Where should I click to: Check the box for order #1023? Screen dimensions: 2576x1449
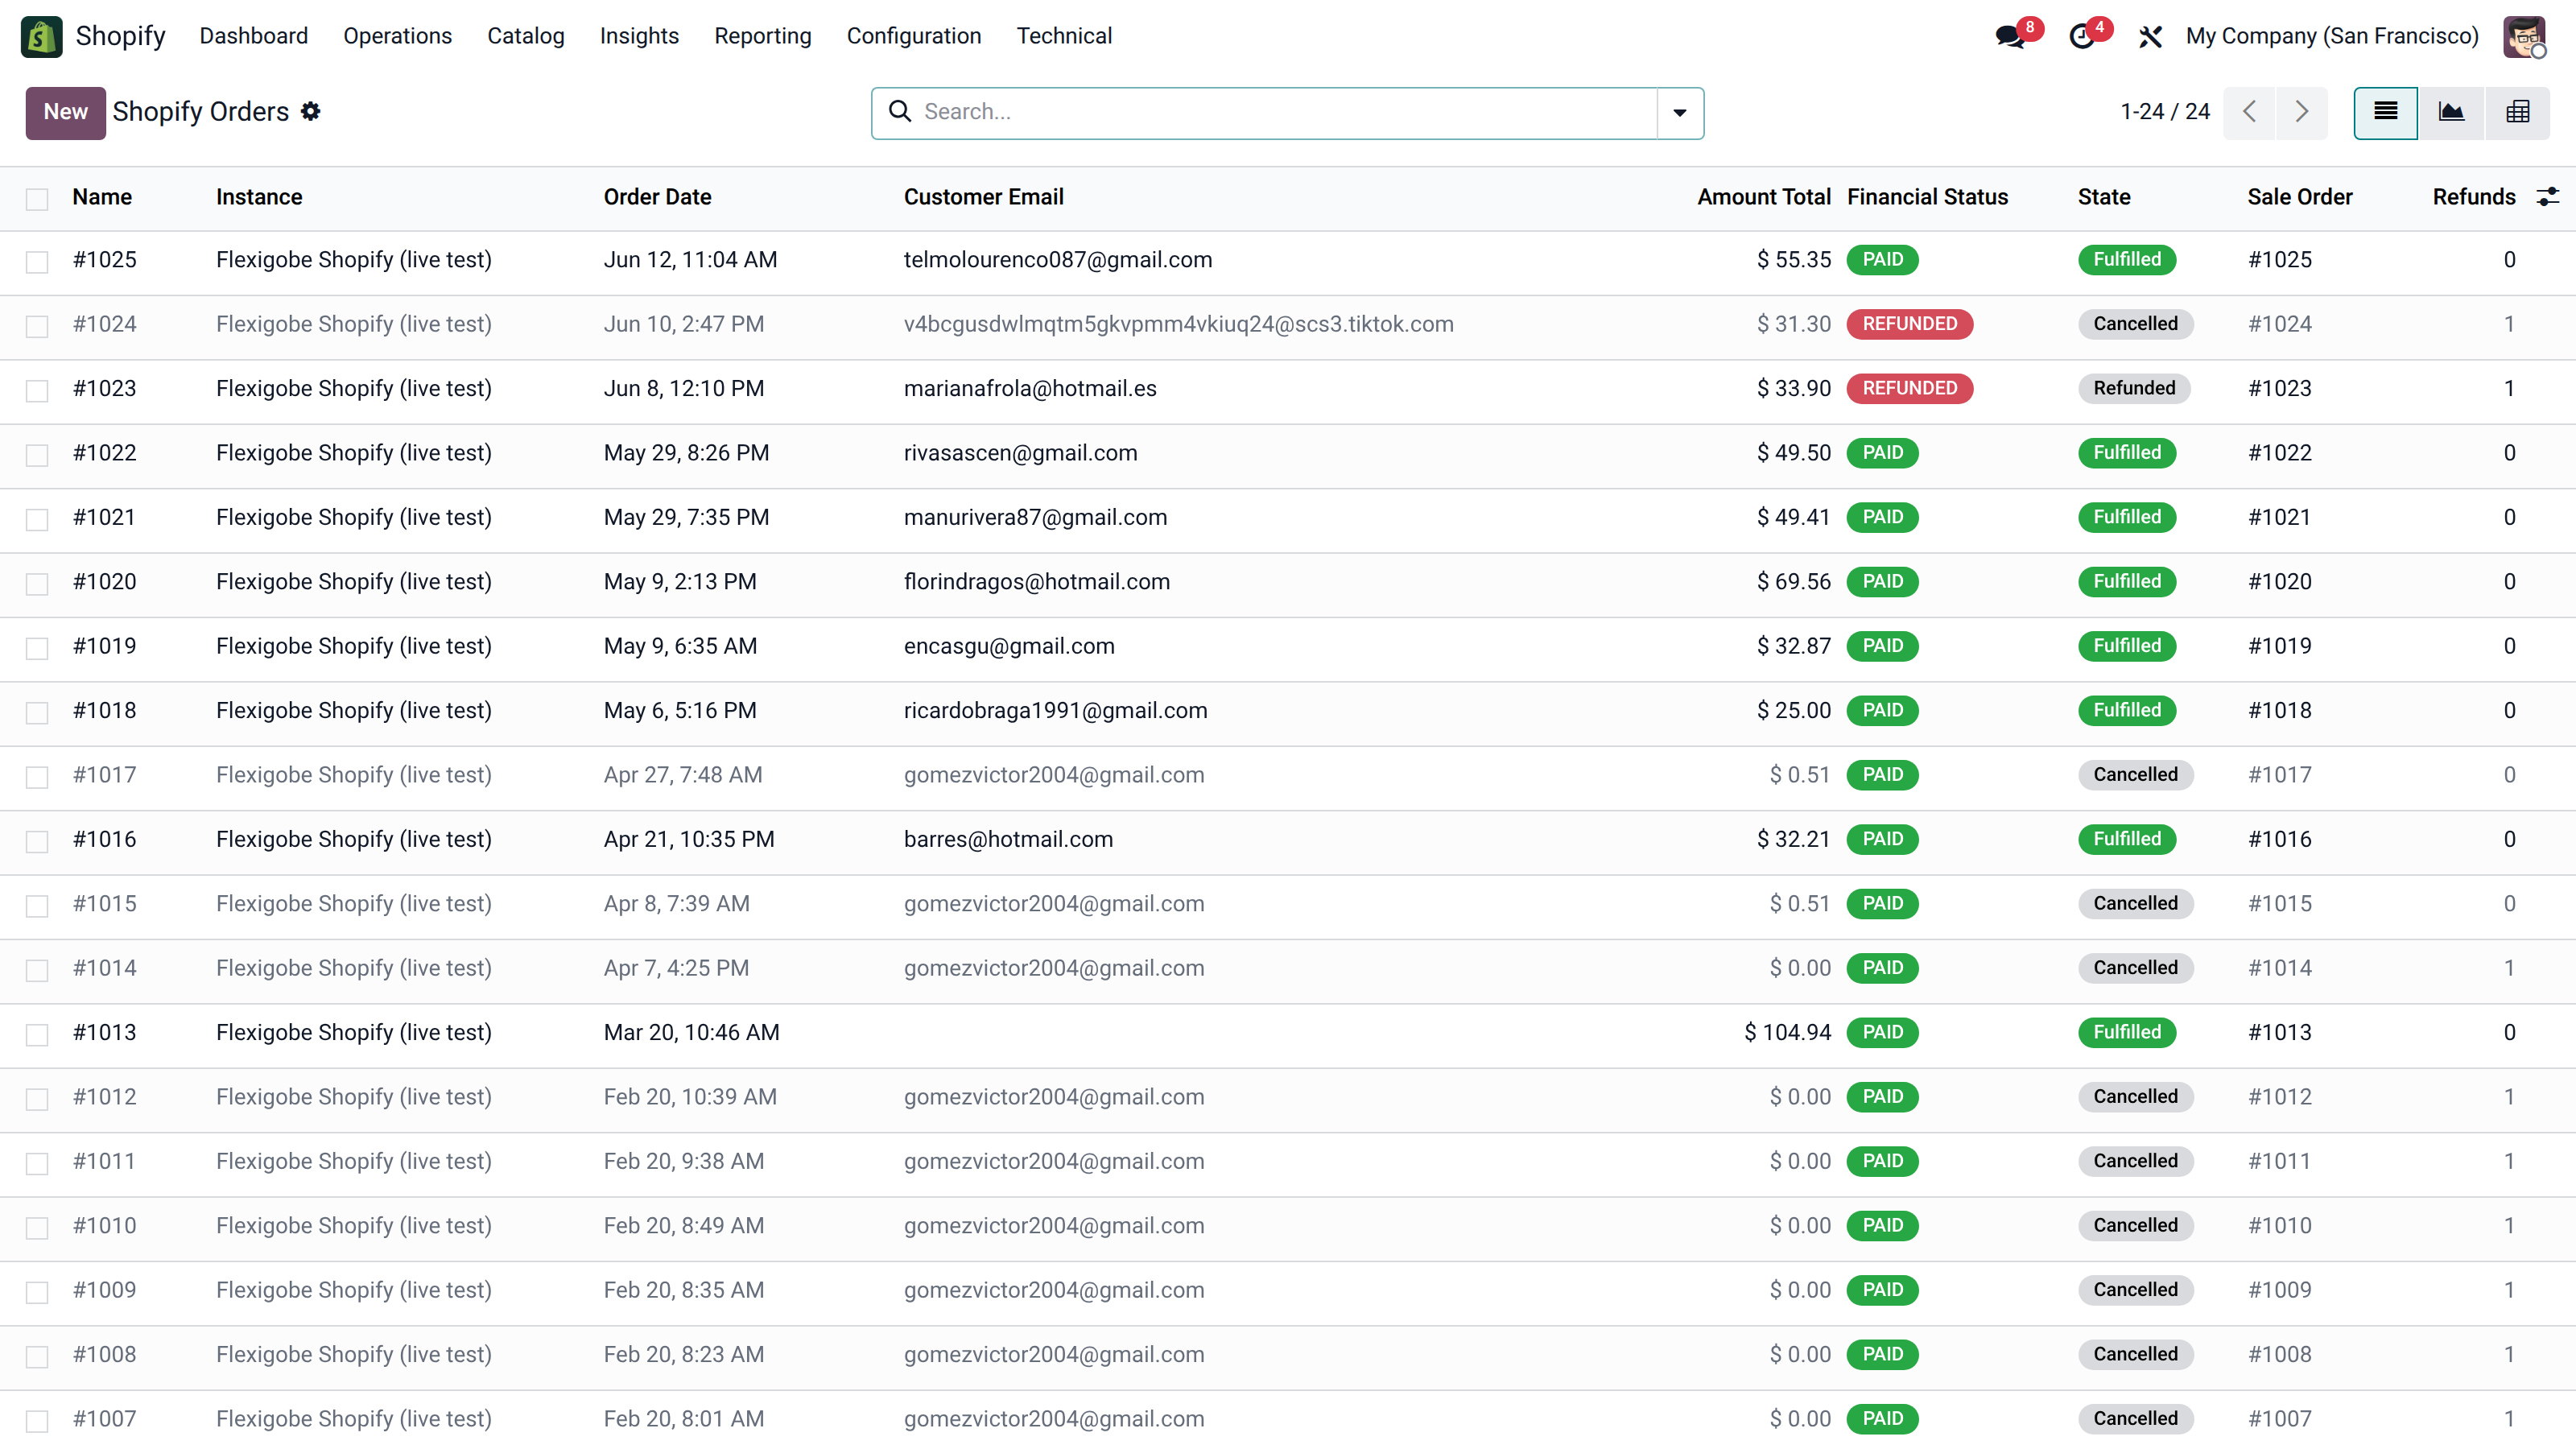(37, 390)
